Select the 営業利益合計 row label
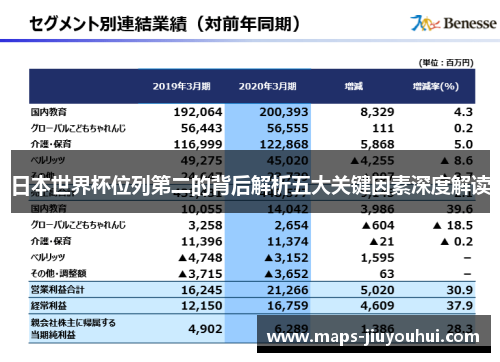Screen dimensions: 500x362 (x=57, y=290)
